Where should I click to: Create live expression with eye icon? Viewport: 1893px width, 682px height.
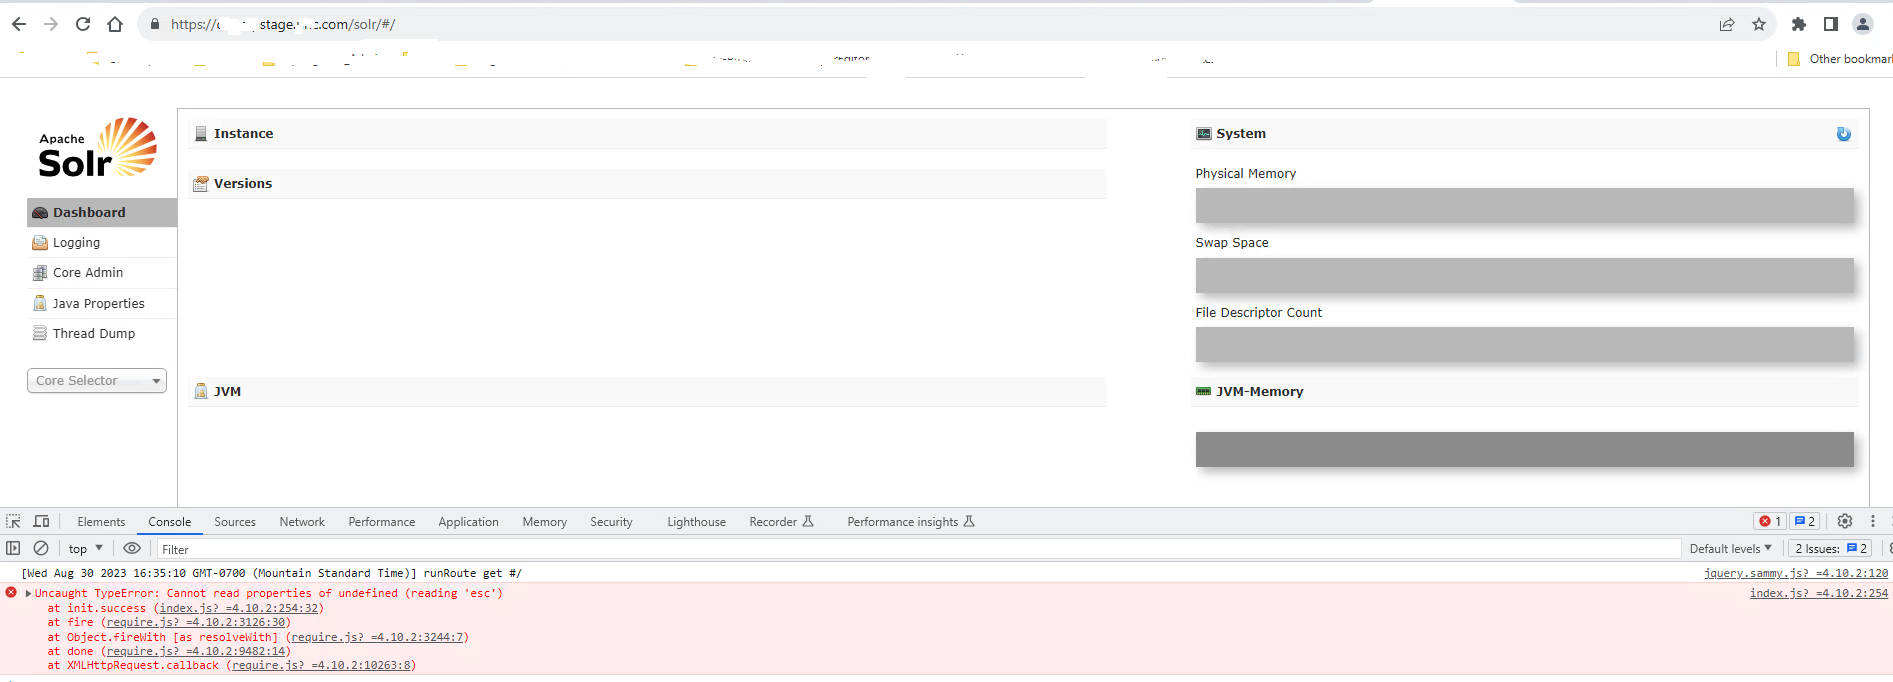[131, 548]
